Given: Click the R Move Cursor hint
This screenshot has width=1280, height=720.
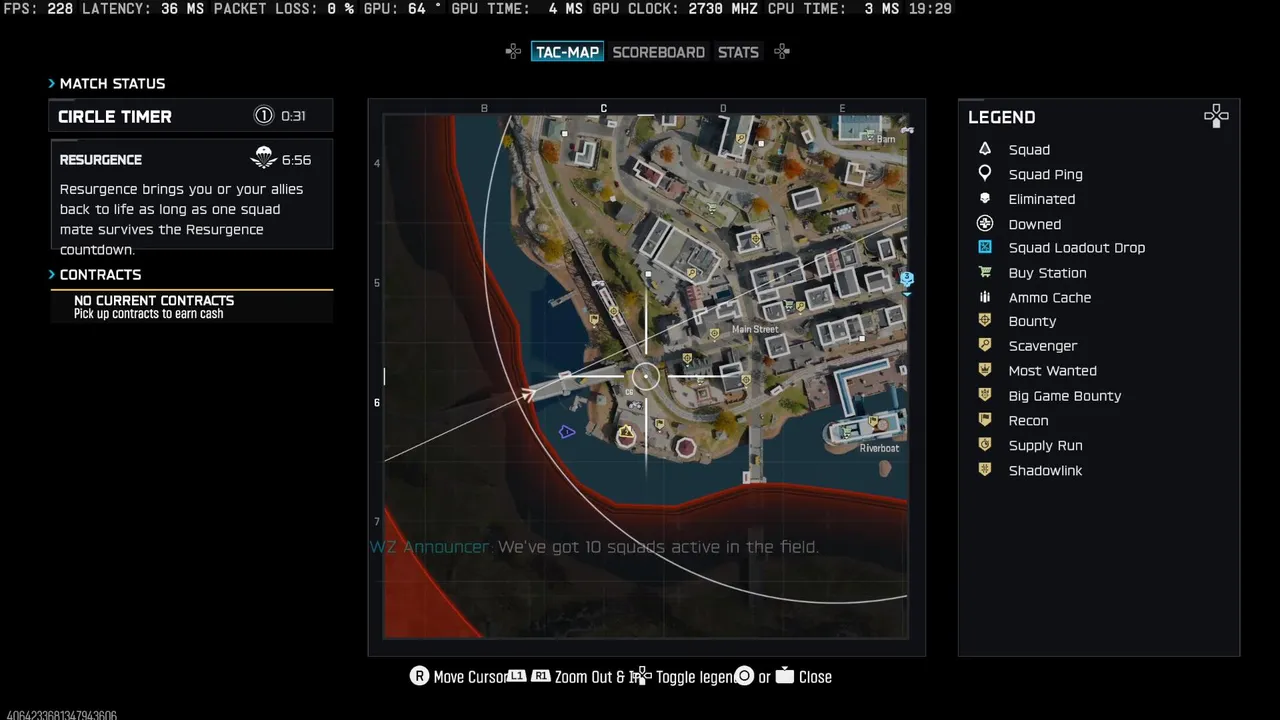Looking at the screenshot, I should (x=459, y=677).
